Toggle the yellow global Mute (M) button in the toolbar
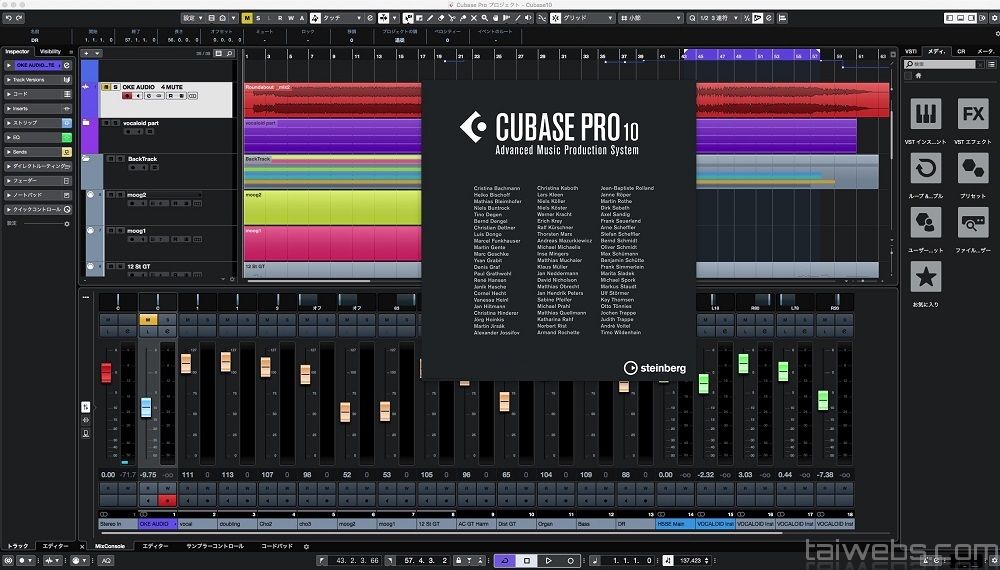 coord(248,18)
